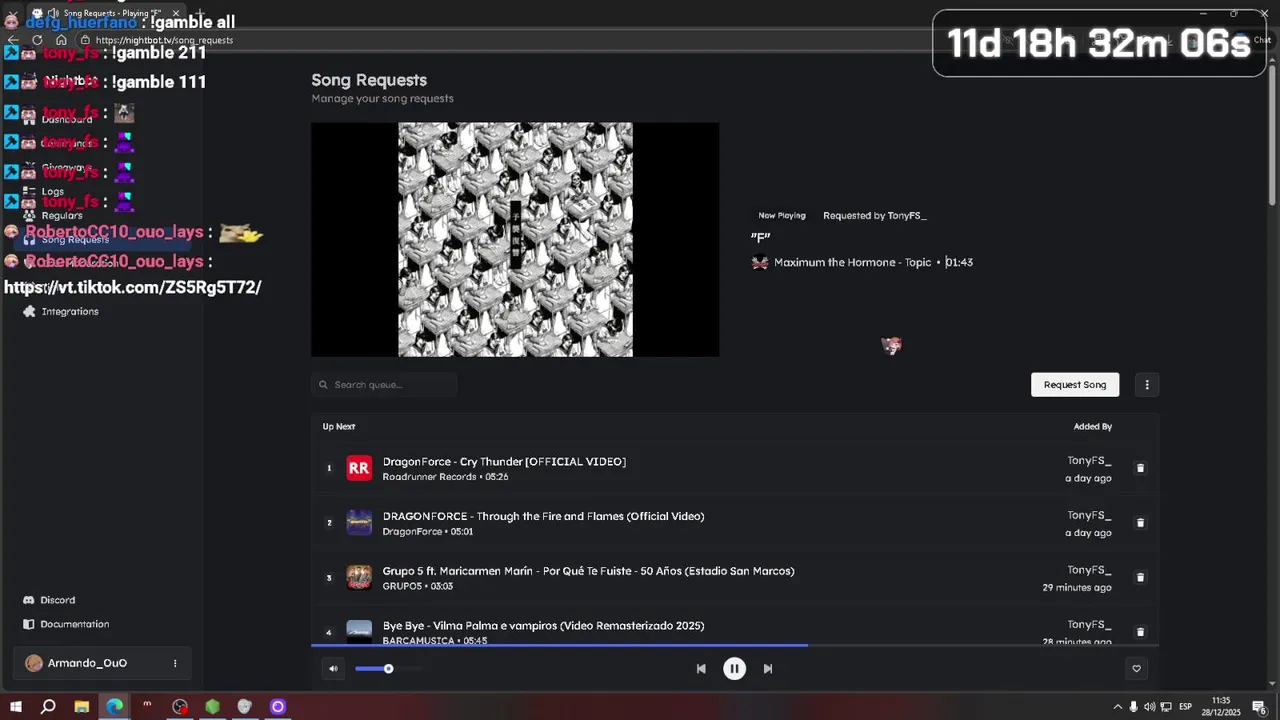Screen dimensions: 1280x720
Task: Remove Bye Bye Vilma Palma from queue
Action: click(1140, 632)
